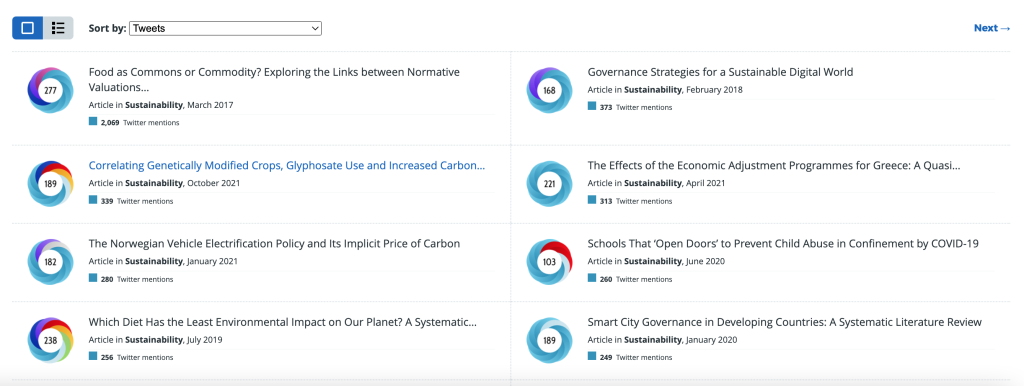This screenshot has height=386, width=1024.
Task: Switch to grid view
Action: 27,28
